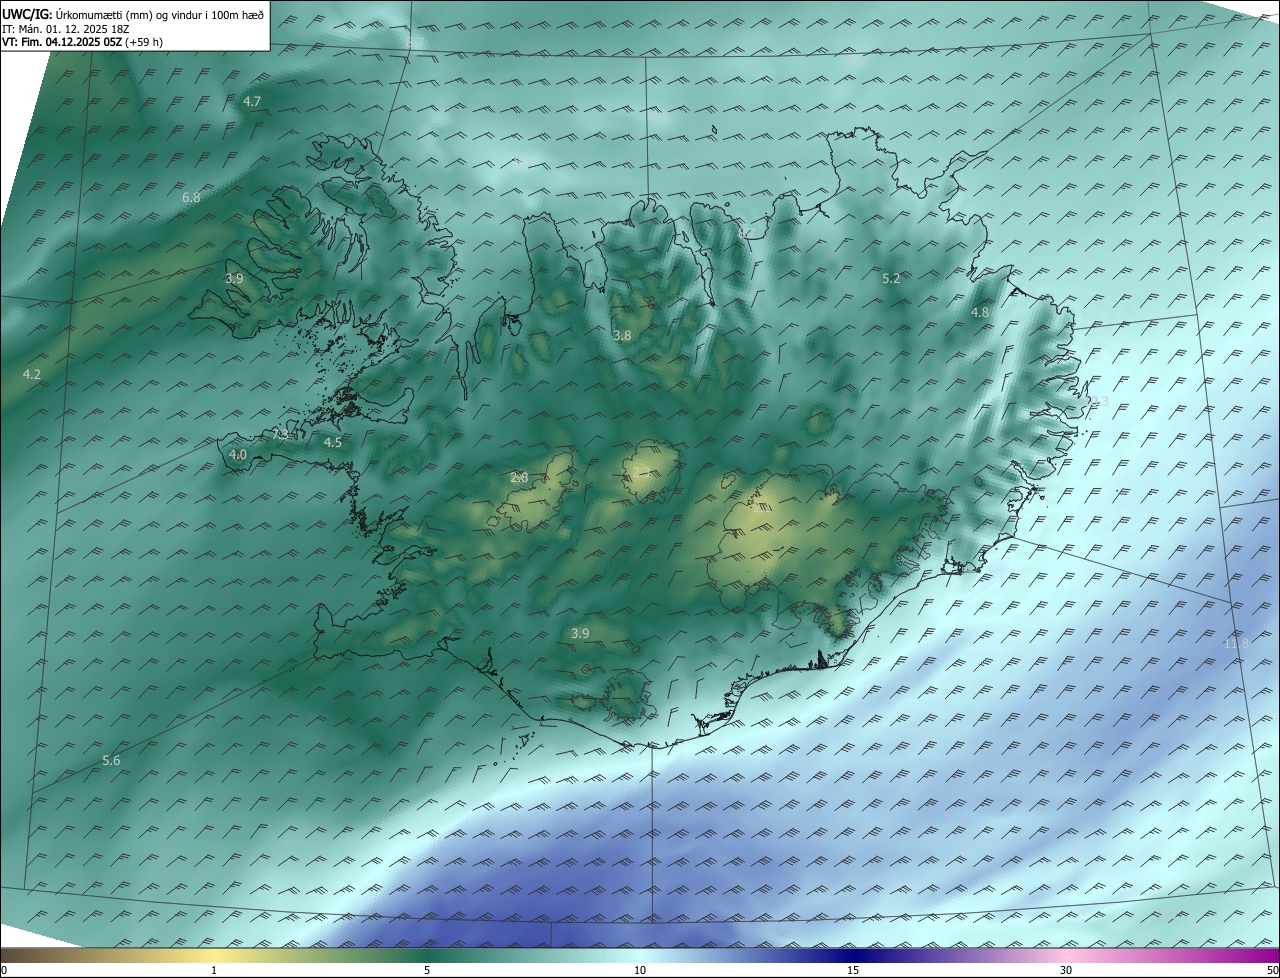Click the 11.8 precipitation value label

pos(1236,644)
